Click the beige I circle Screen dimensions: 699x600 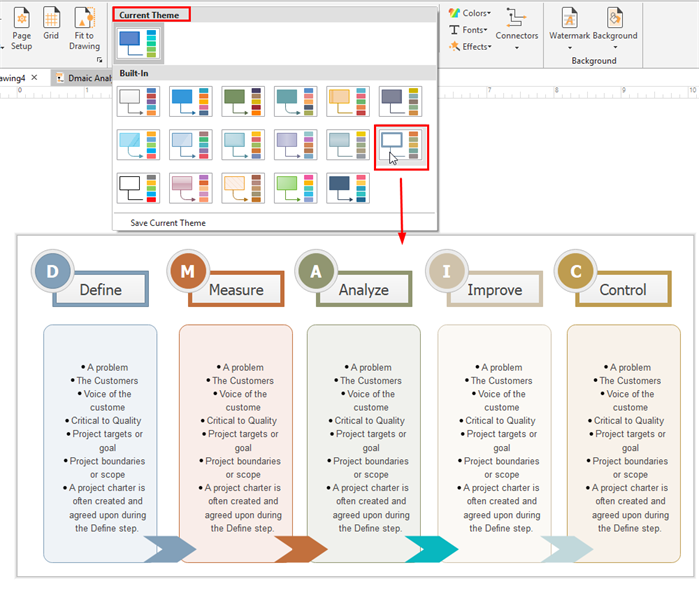pyautogui.click(x=446, y=271)
